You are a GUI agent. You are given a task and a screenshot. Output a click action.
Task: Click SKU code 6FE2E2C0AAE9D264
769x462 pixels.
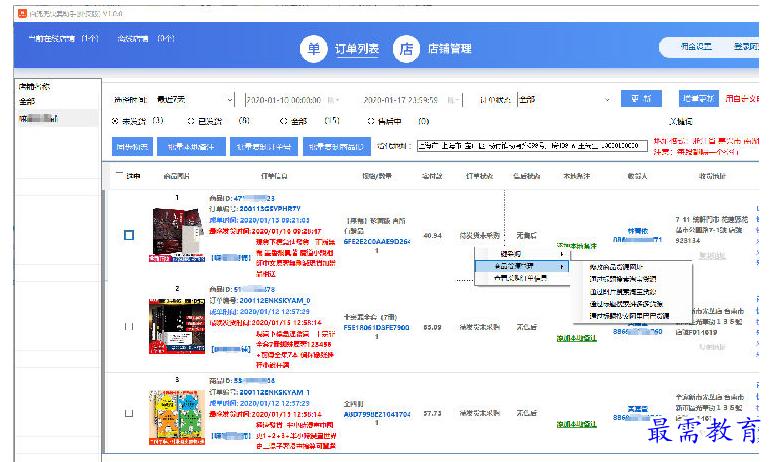[x=377, y=241]
